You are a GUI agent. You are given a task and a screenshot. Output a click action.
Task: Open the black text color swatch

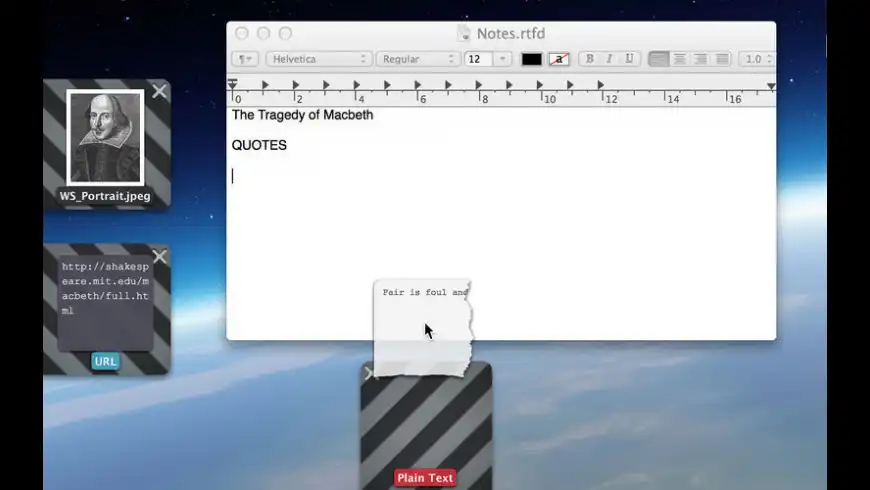click(532, 59)
